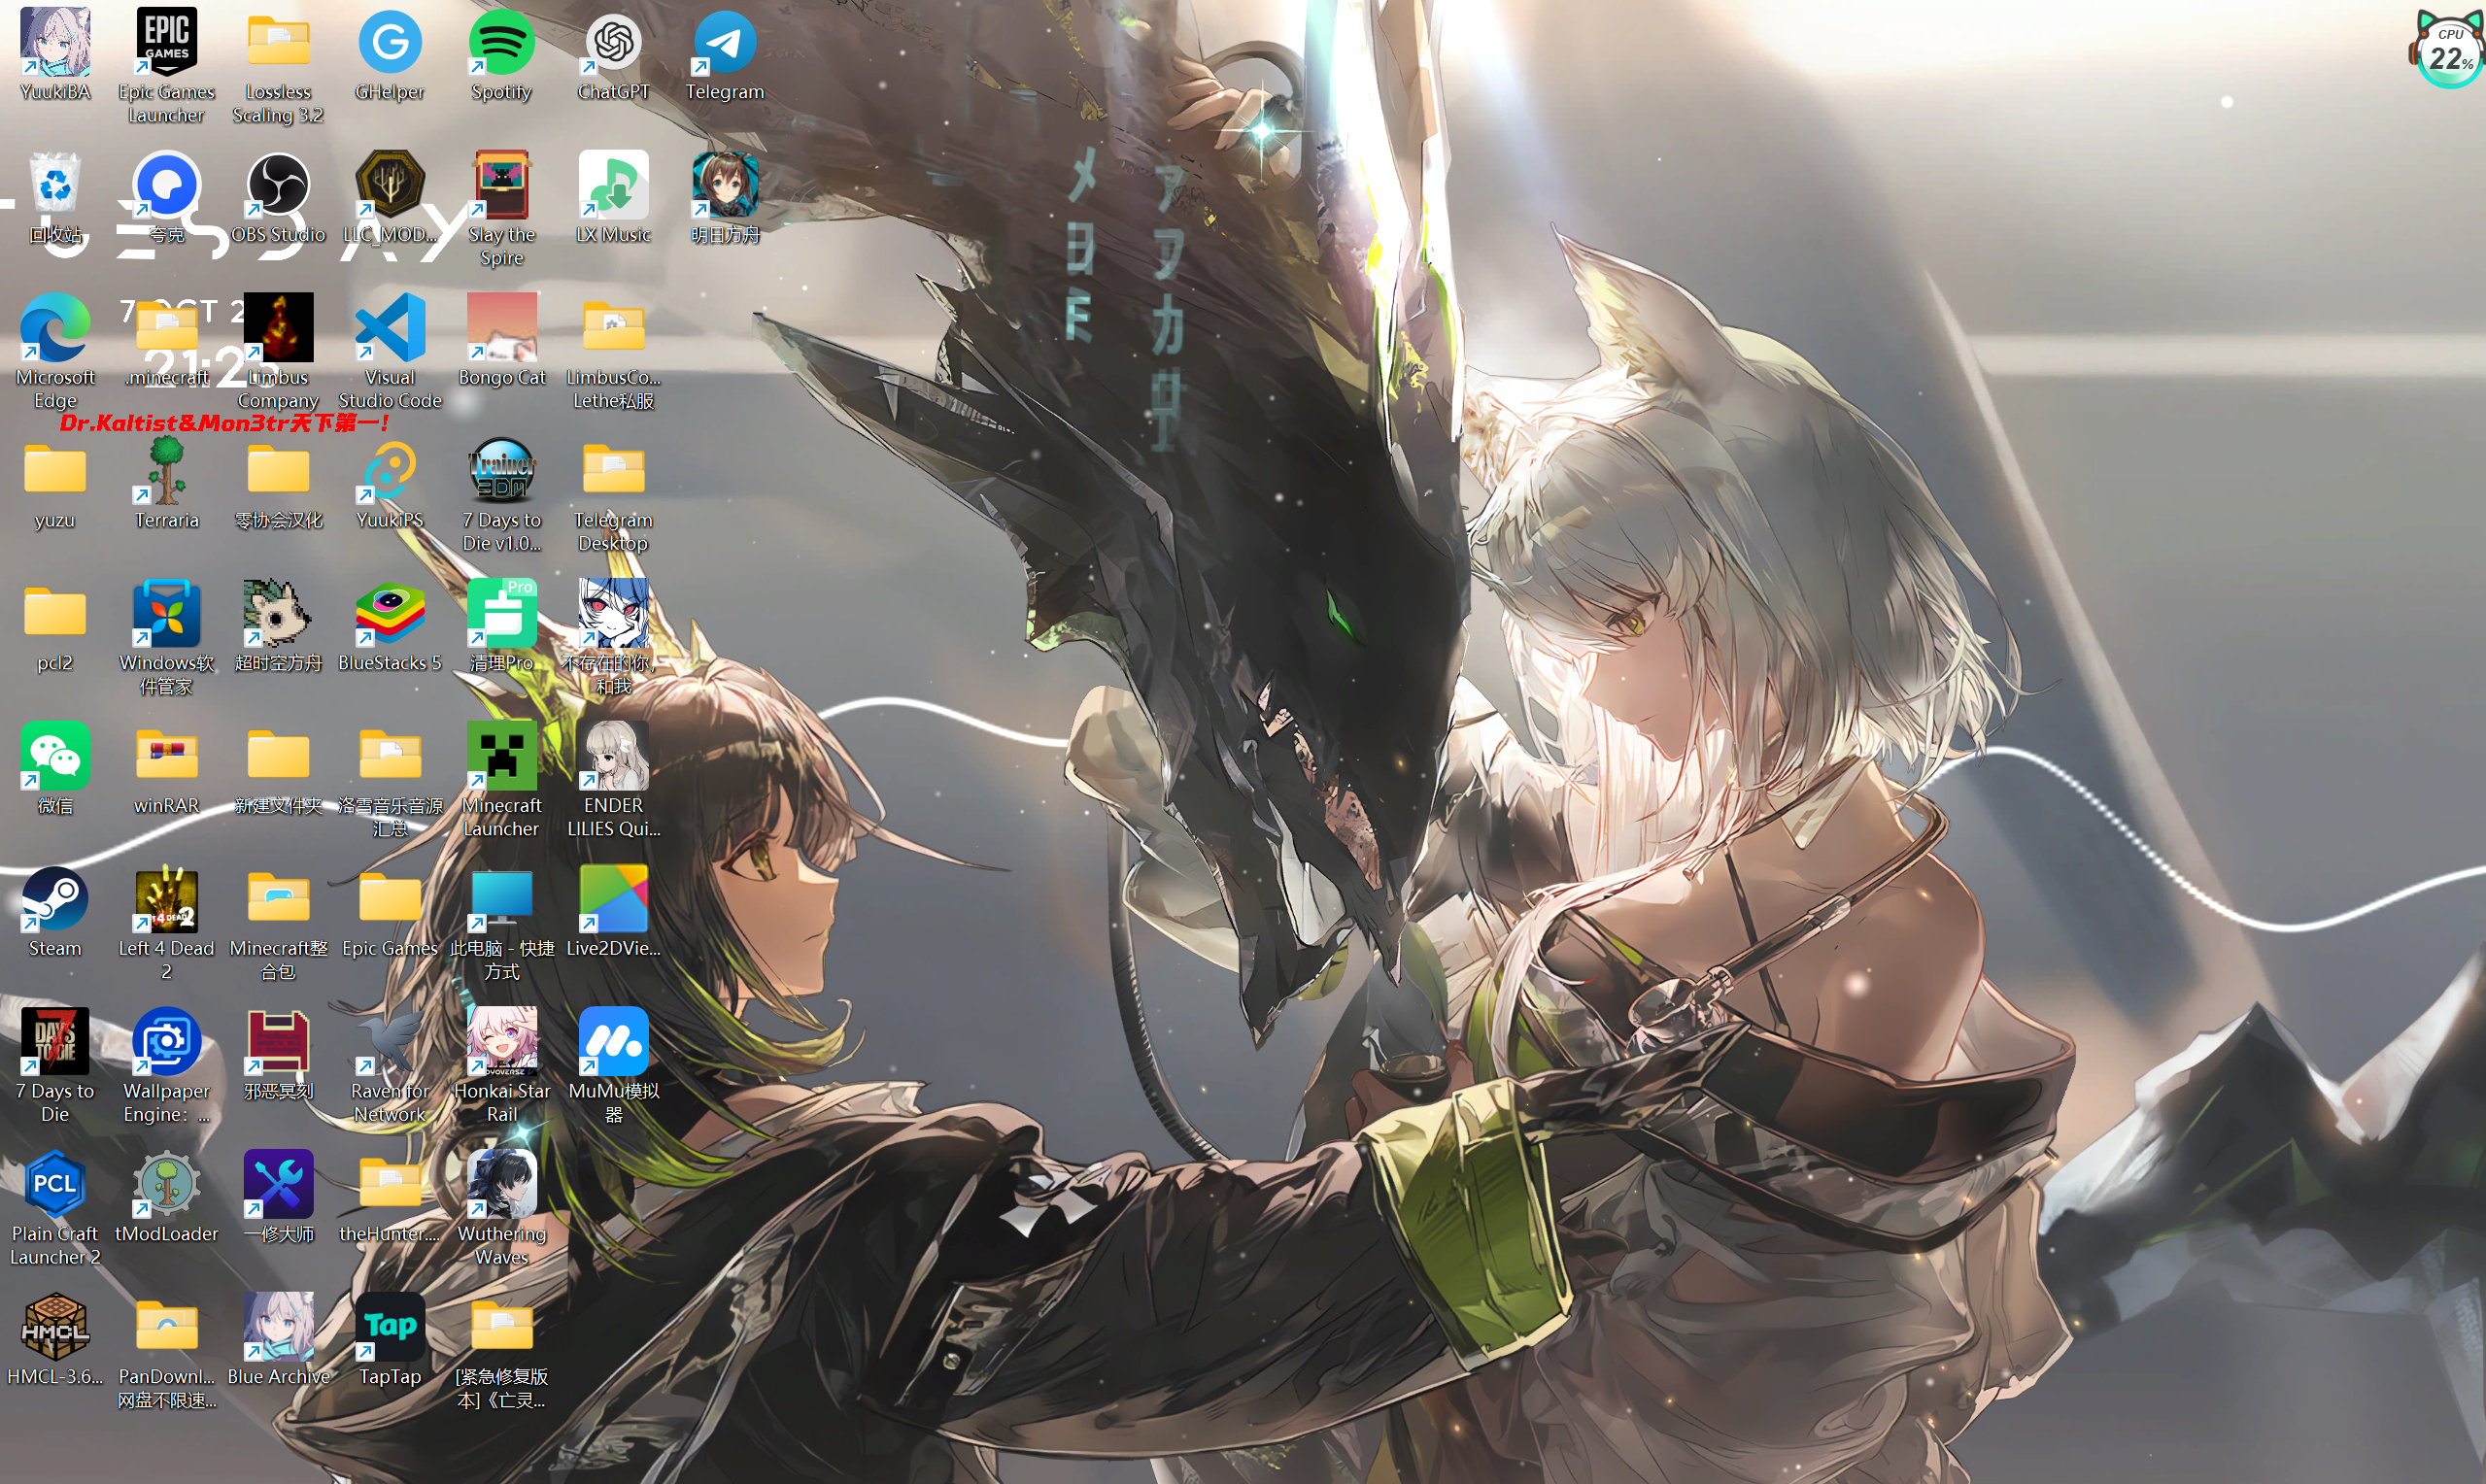Select the Bongo Cat shortcut
The width and height of the screenshot is (2486, 1484).
501,328
